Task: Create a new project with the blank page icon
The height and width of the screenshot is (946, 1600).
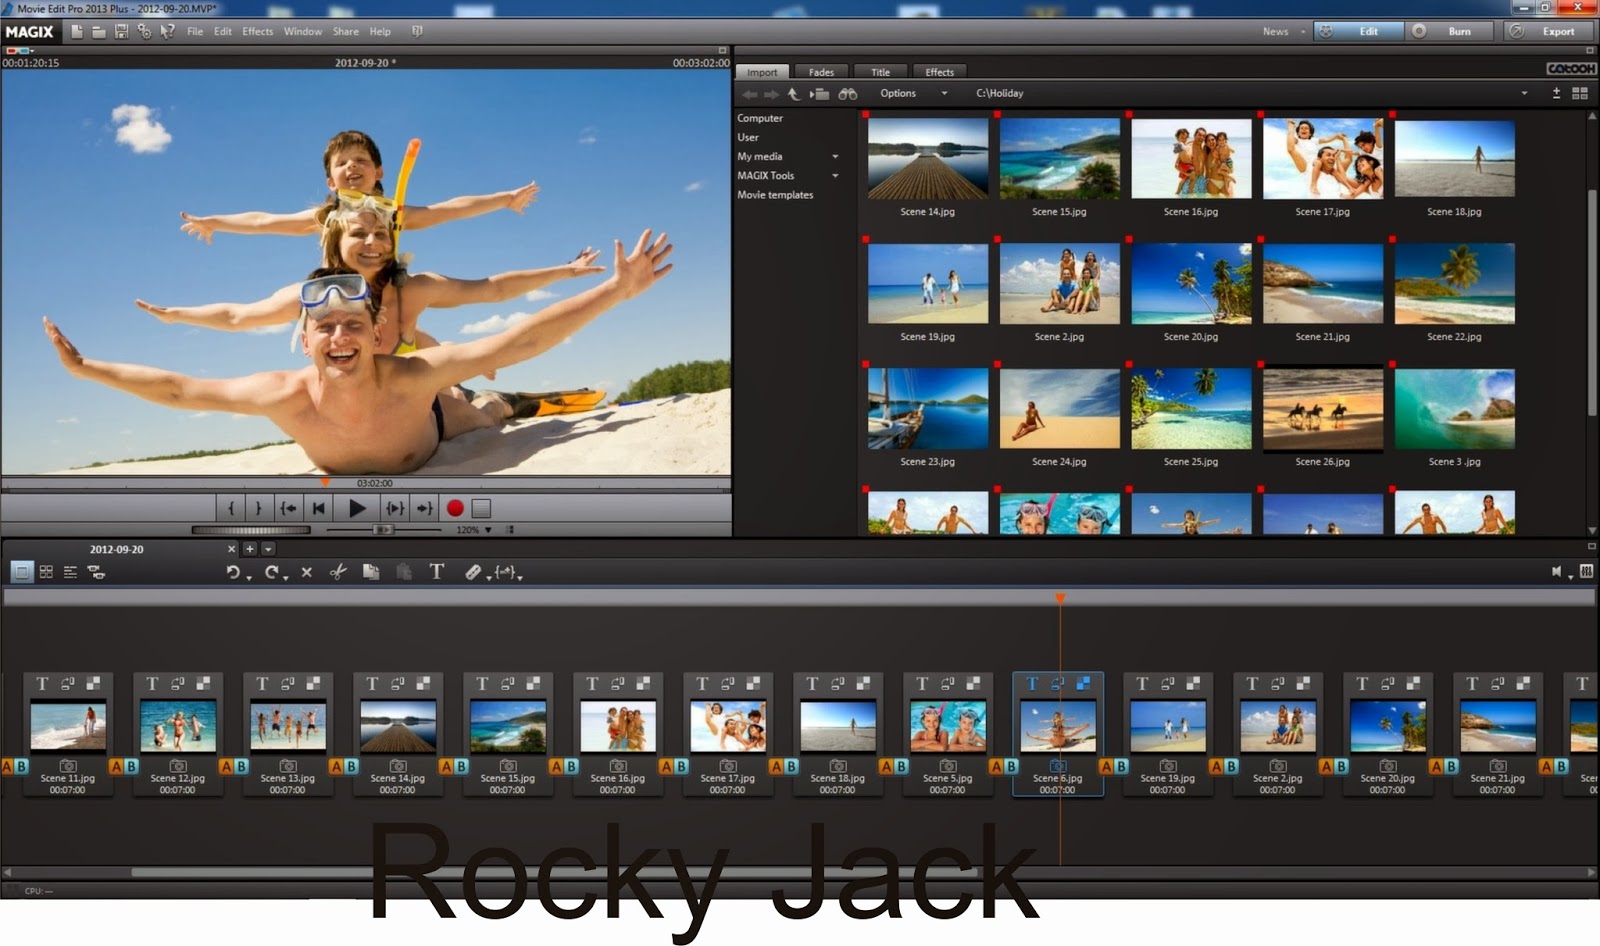Action: point(77,31)
